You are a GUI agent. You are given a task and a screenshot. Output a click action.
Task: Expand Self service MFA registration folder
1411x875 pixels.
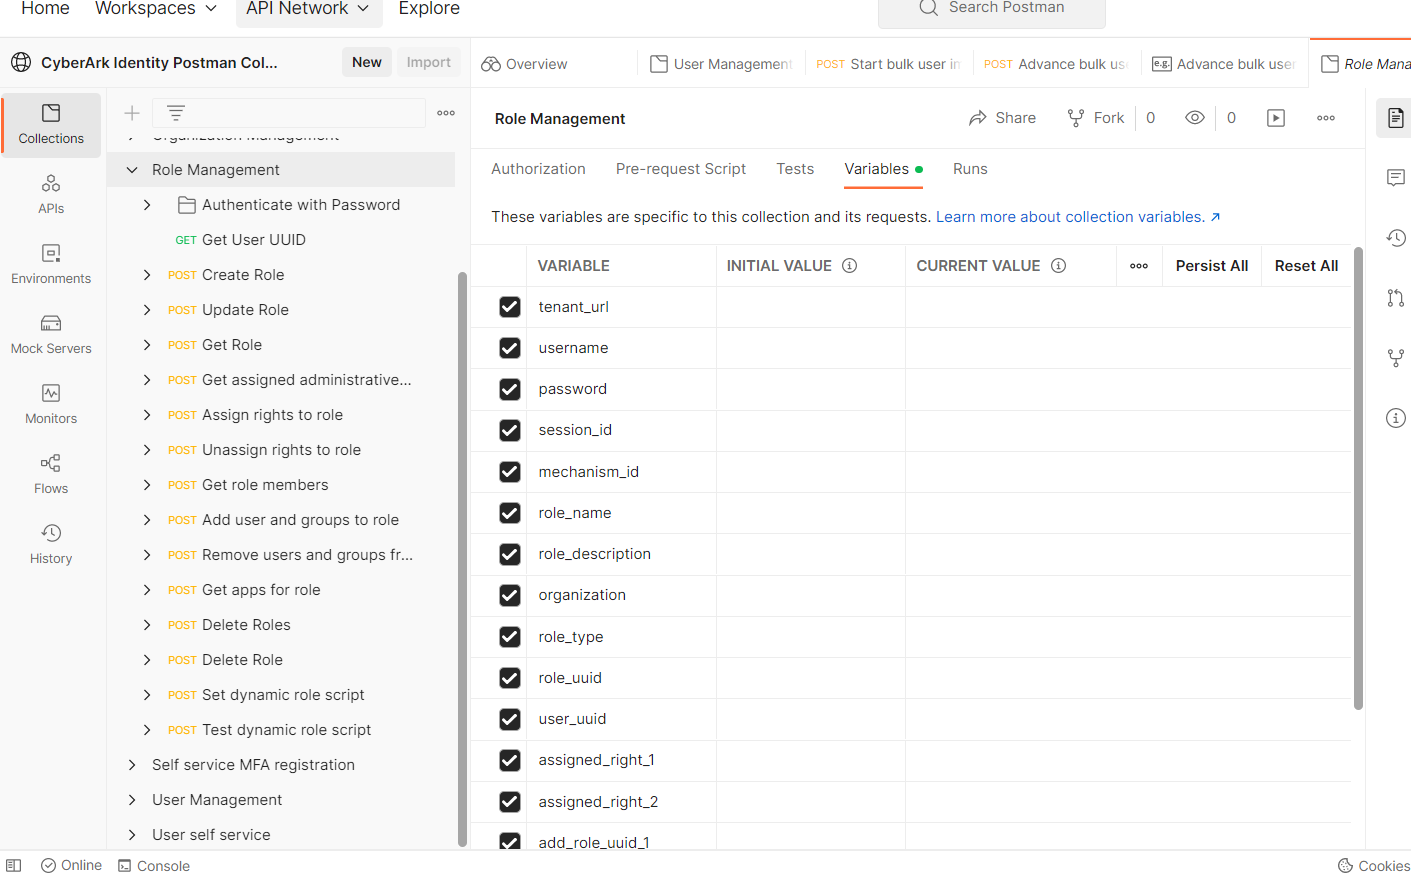coord(132,765)
